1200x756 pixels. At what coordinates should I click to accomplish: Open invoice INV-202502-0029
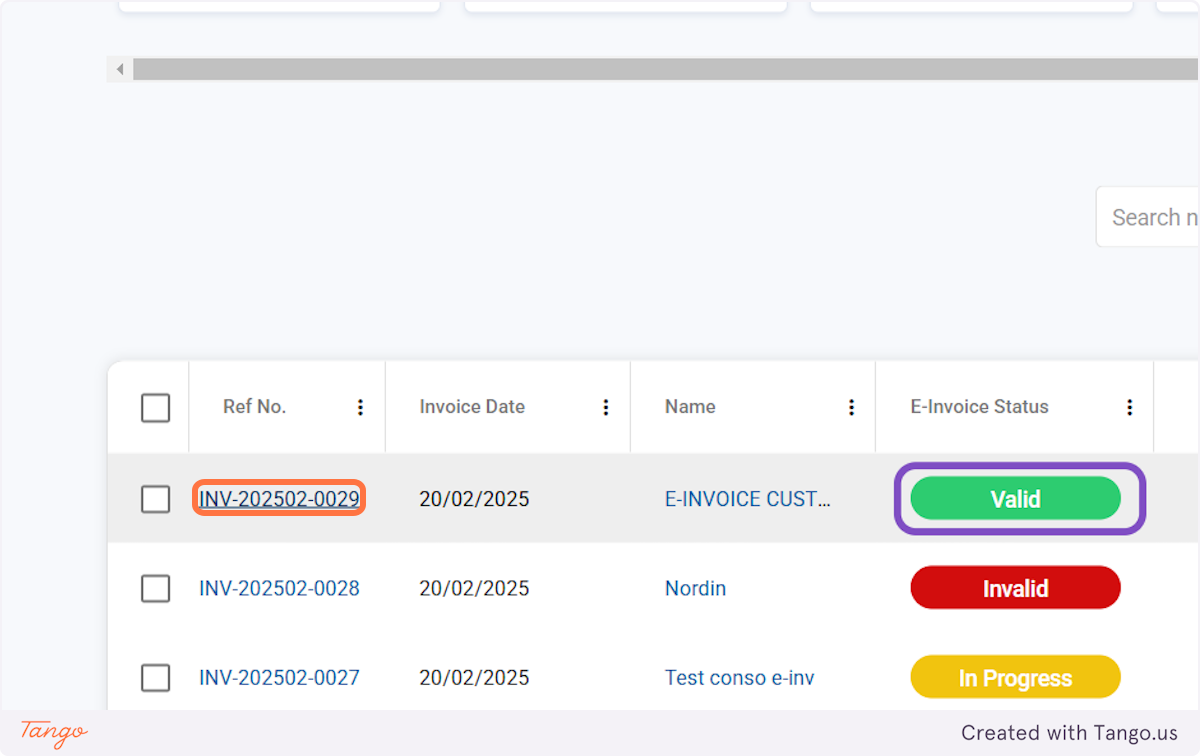click(x=279, y=498)
